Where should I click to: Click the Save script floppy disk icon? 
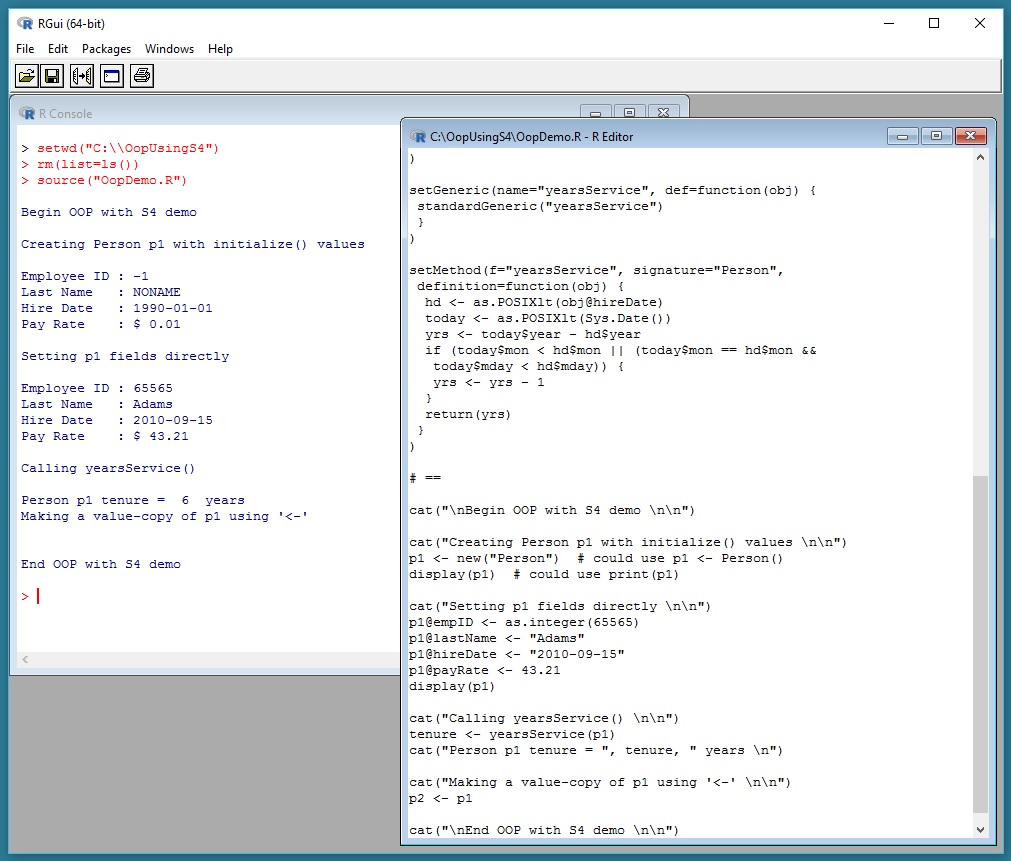pyautogui.click(x=53, y=76)
